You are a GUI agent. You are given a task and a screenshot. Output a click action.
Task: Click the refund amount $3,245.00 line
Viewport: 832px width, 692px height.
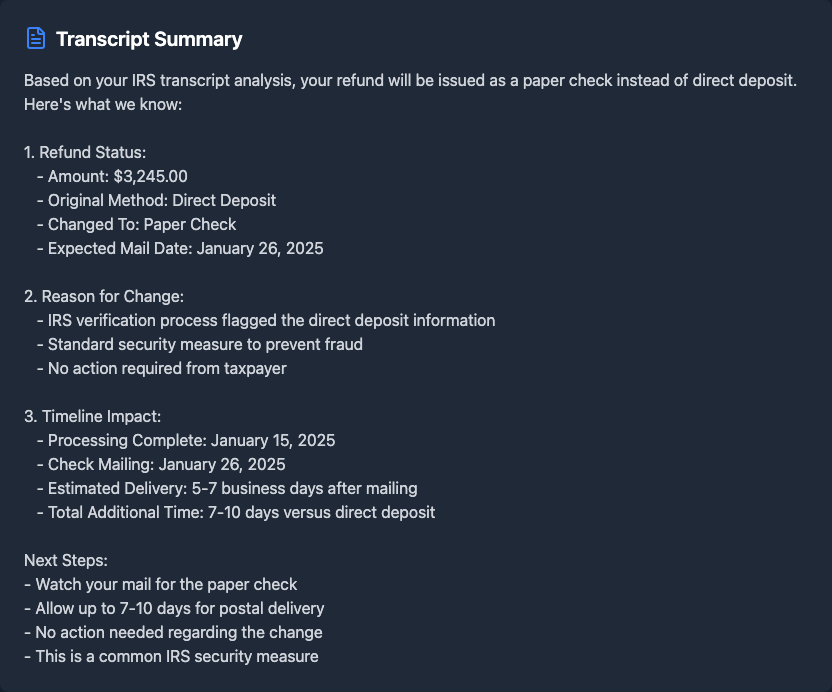tap(117, 176)
